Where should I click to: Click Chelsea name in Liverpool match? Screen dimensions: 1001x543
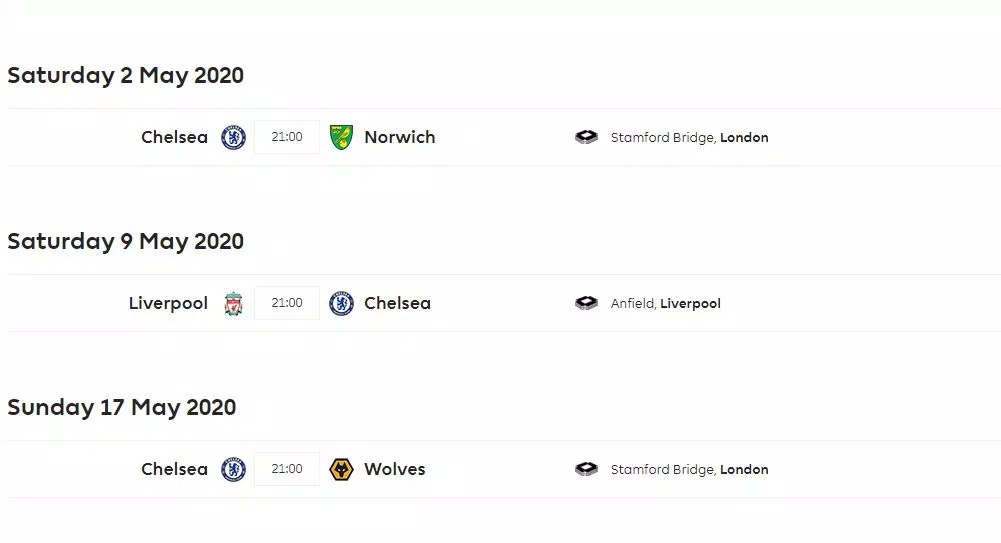[397, 303]
